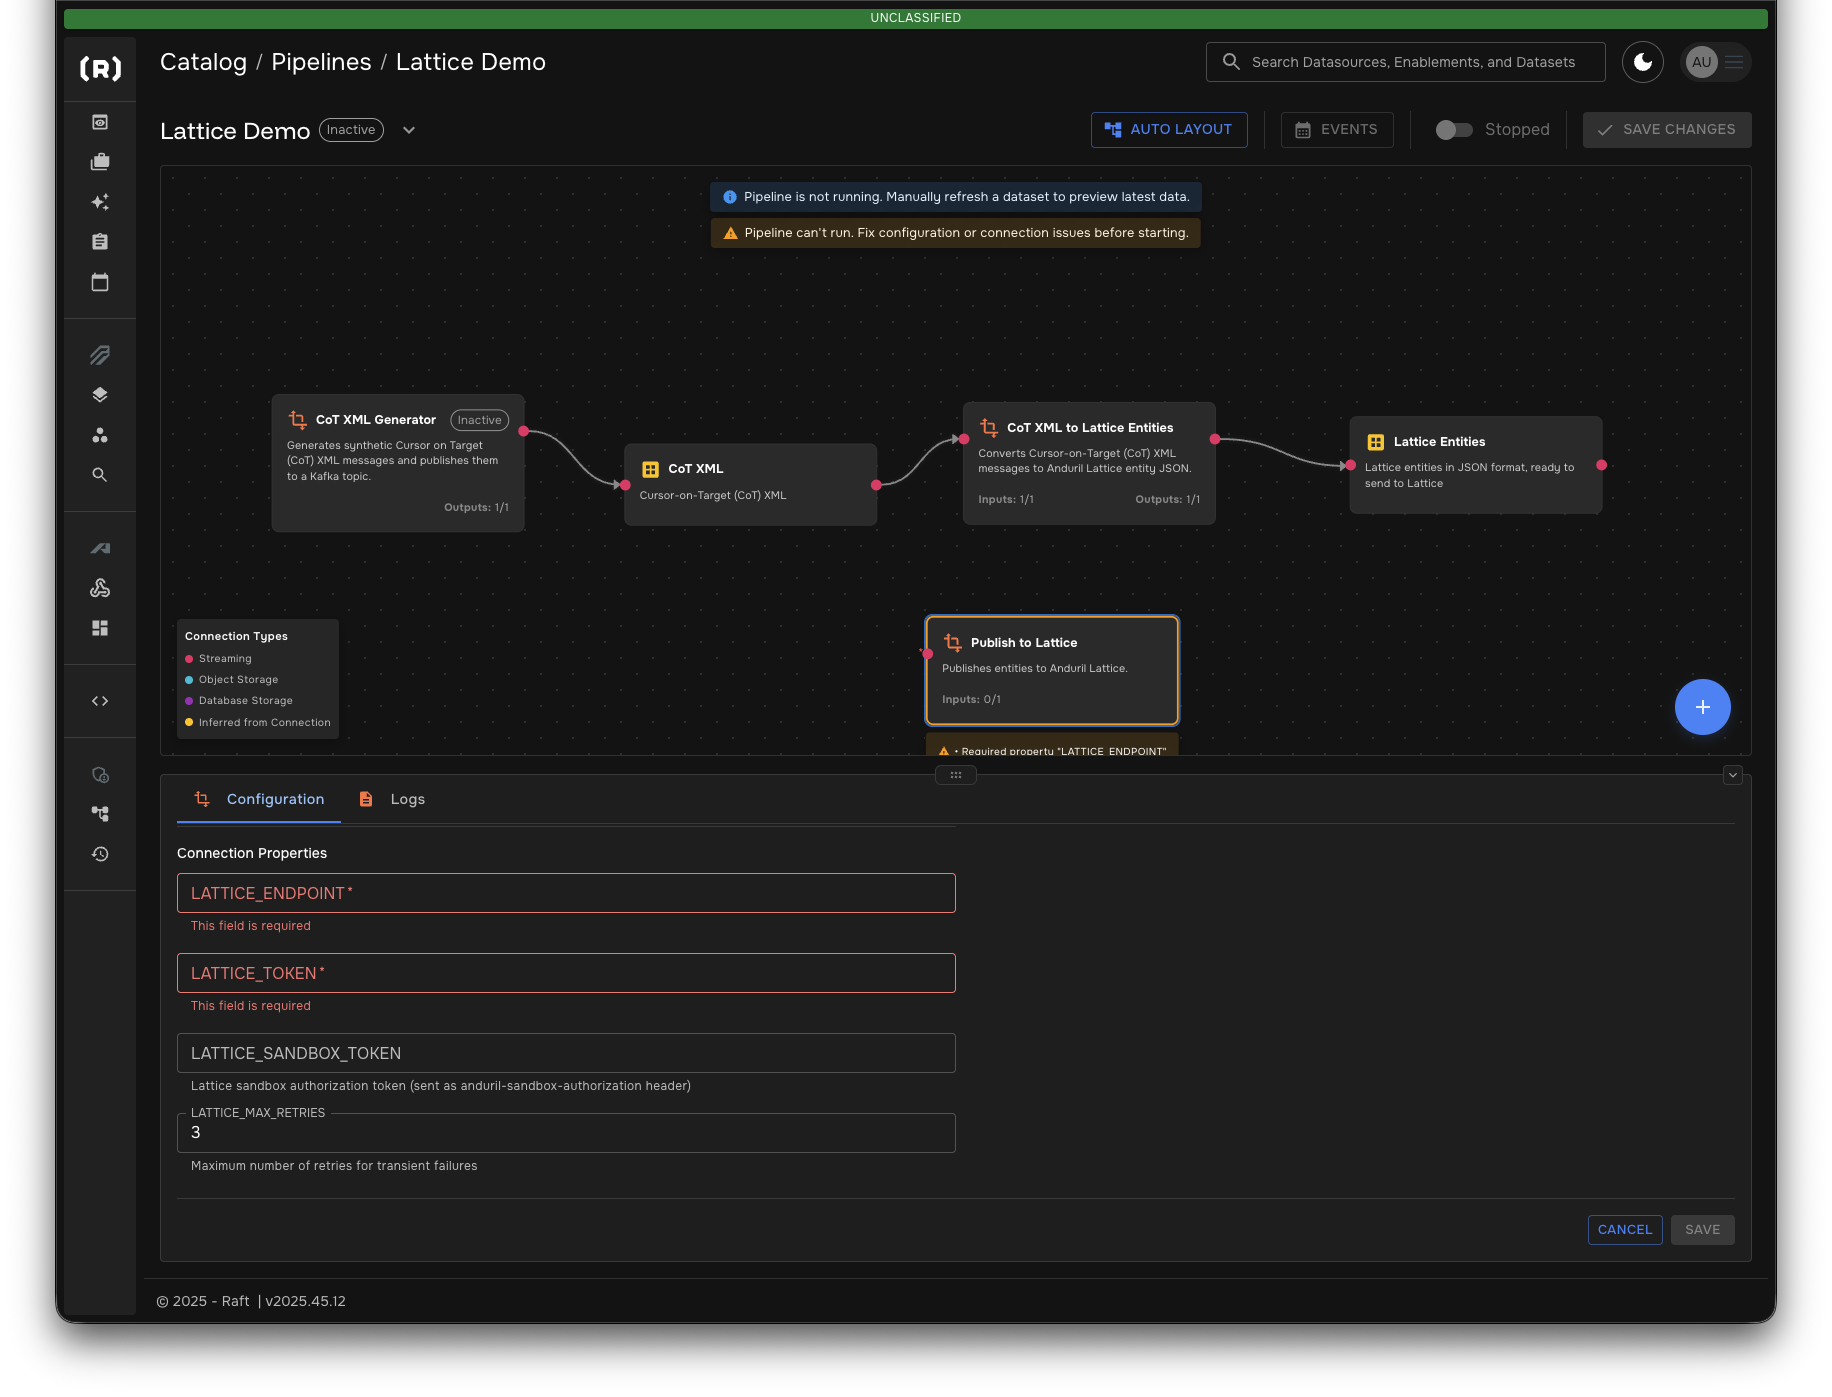Screen dimensions: 1832x1397
Task: Click the Lattice Entities output port
Action: [1602, 465]
